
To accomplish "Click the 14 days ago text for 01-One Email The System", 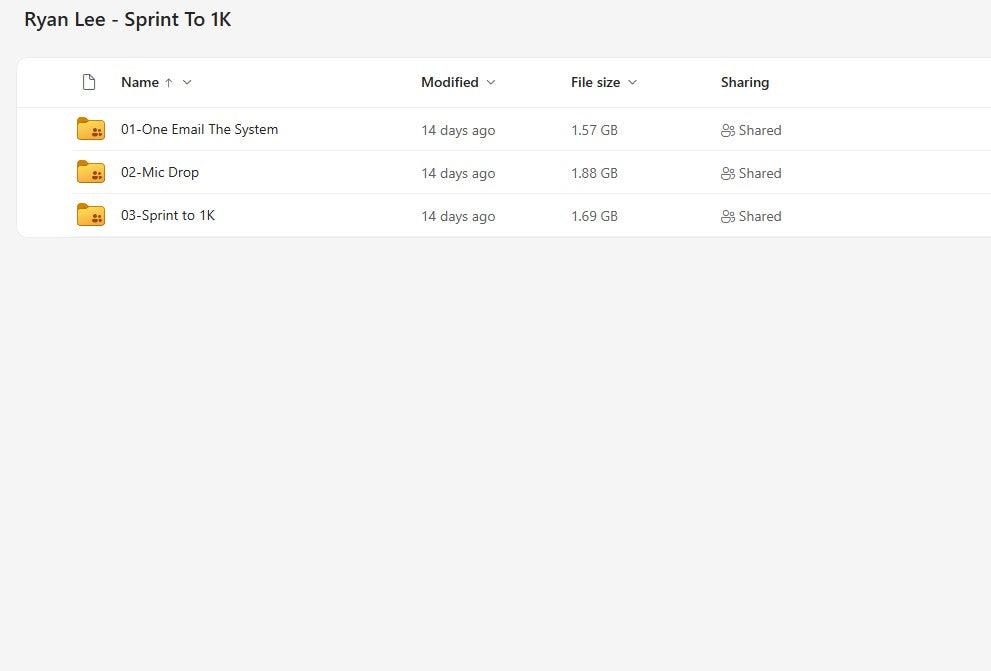I will point(458,129).
